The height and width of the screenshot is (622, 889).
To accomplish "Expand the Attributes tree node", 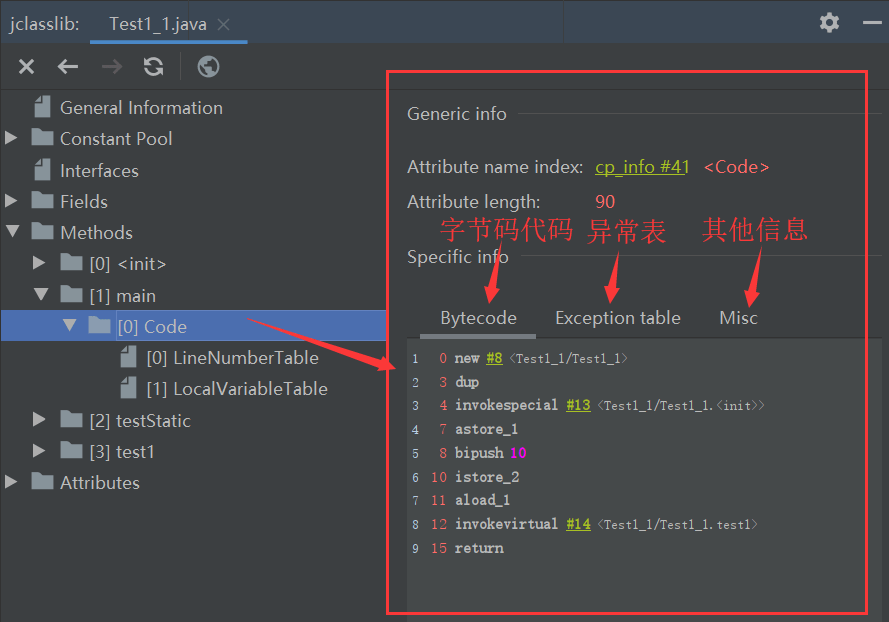I will (12, 482).
